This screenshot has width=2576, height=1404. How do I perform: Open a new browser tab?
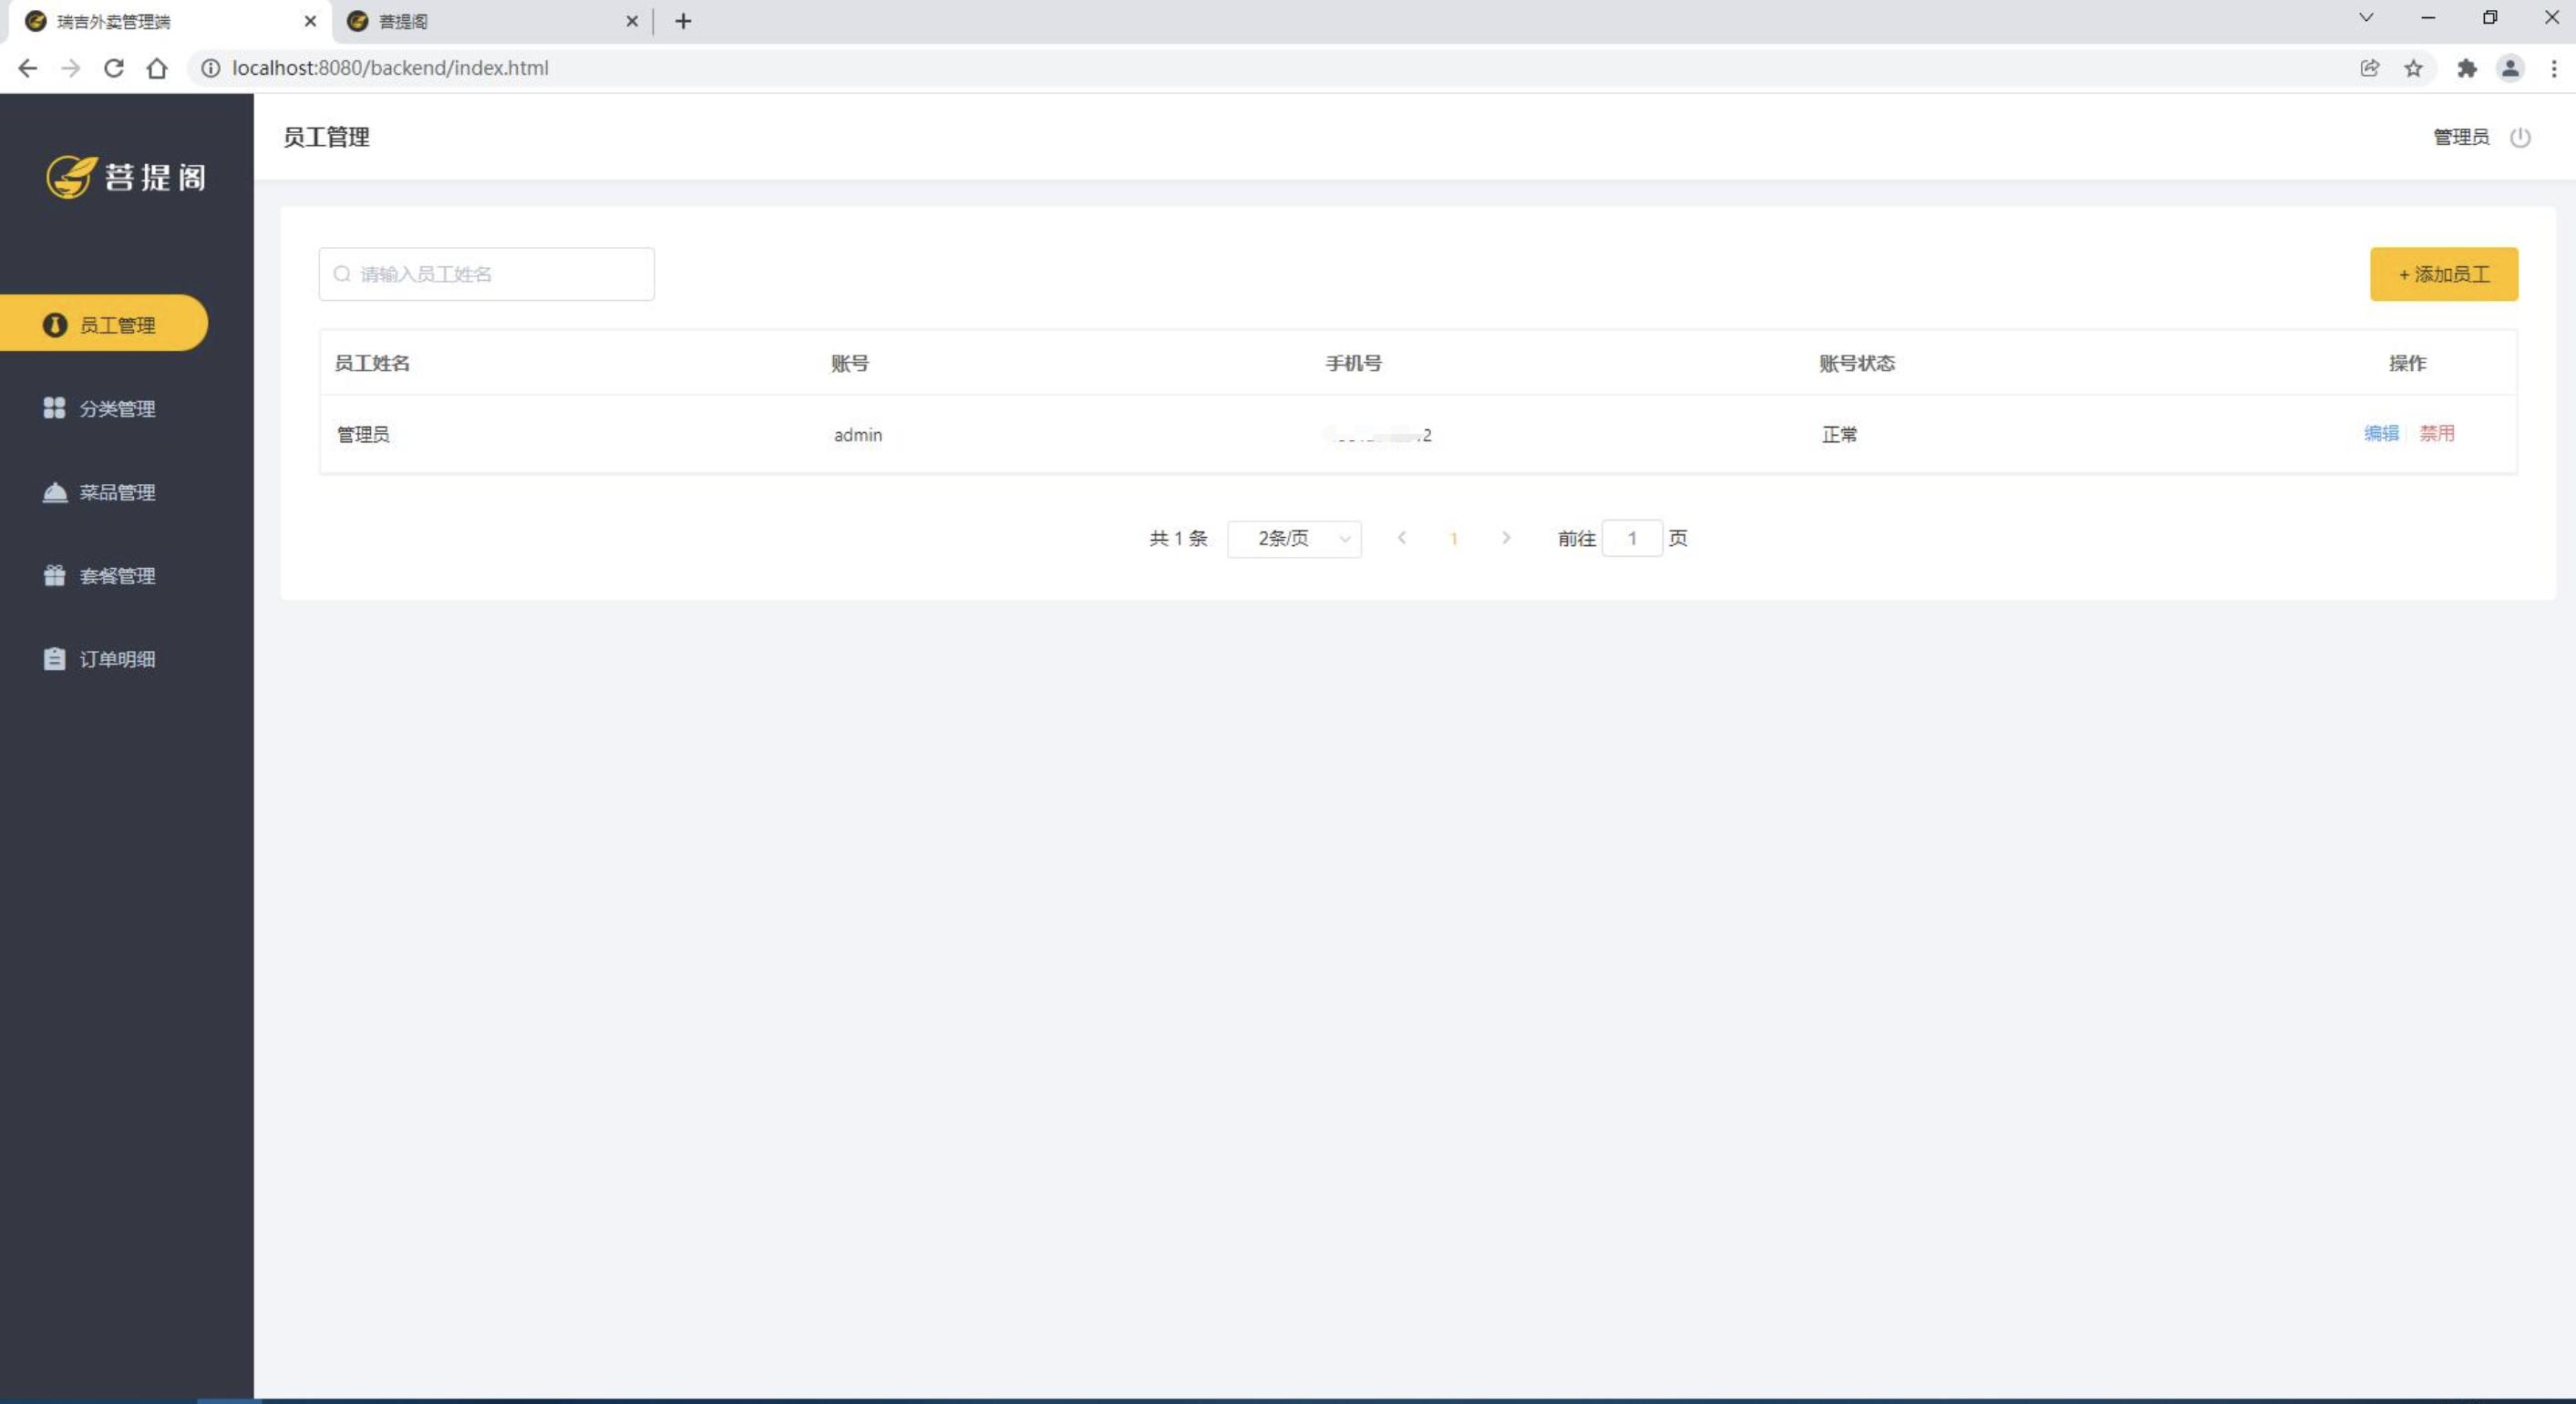(683, 21)
